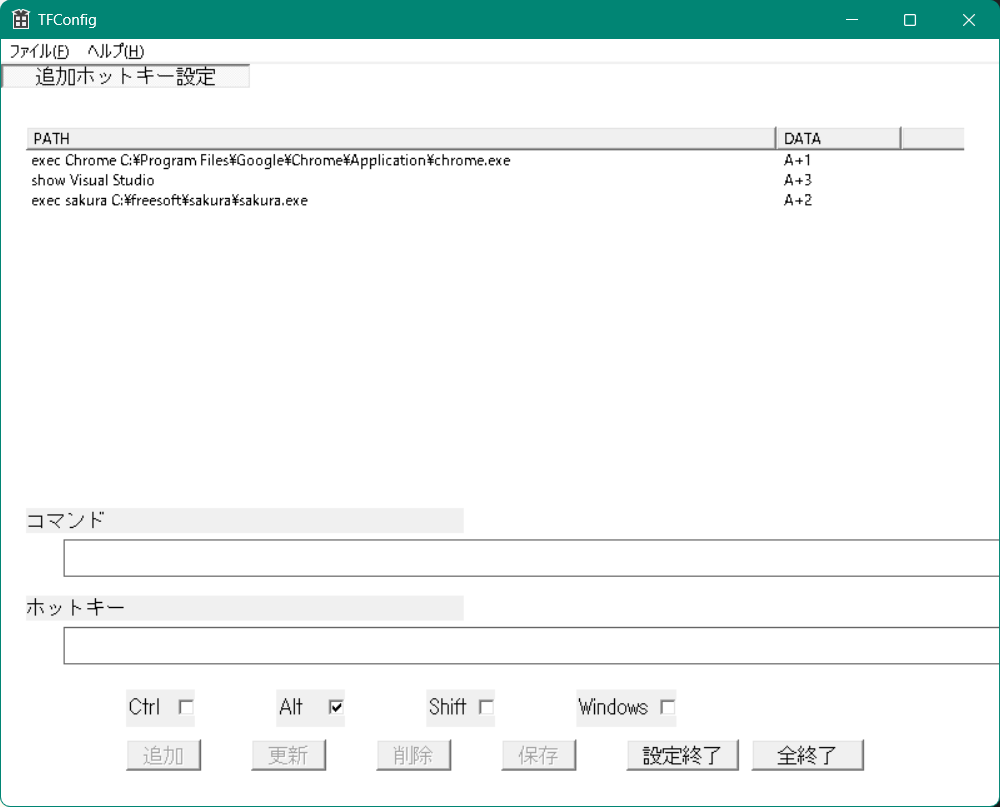1000x807 pixels.
Task: Enable the Shift modifier checkbox
Action: [486, 707]
